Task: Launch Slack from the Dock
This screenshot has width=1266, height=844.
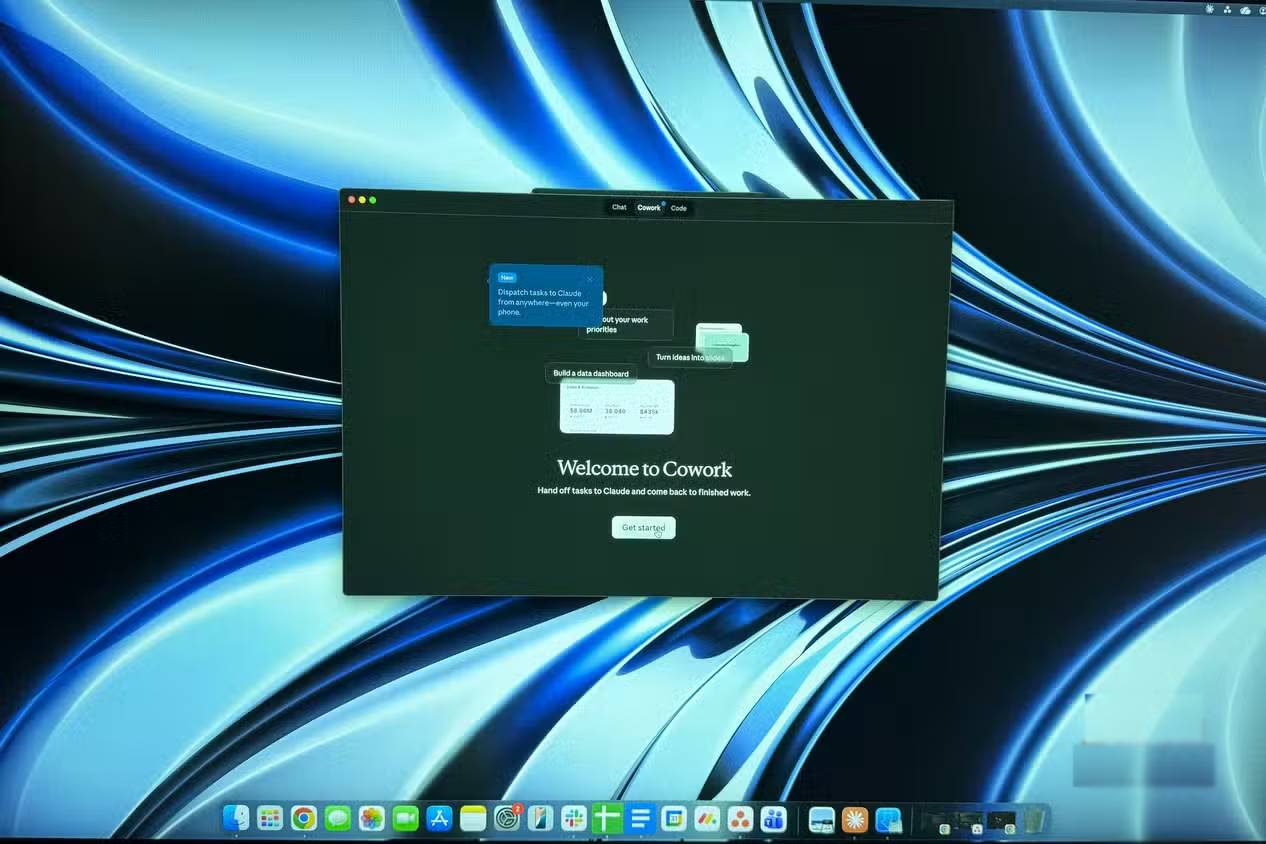Action: 574,819
